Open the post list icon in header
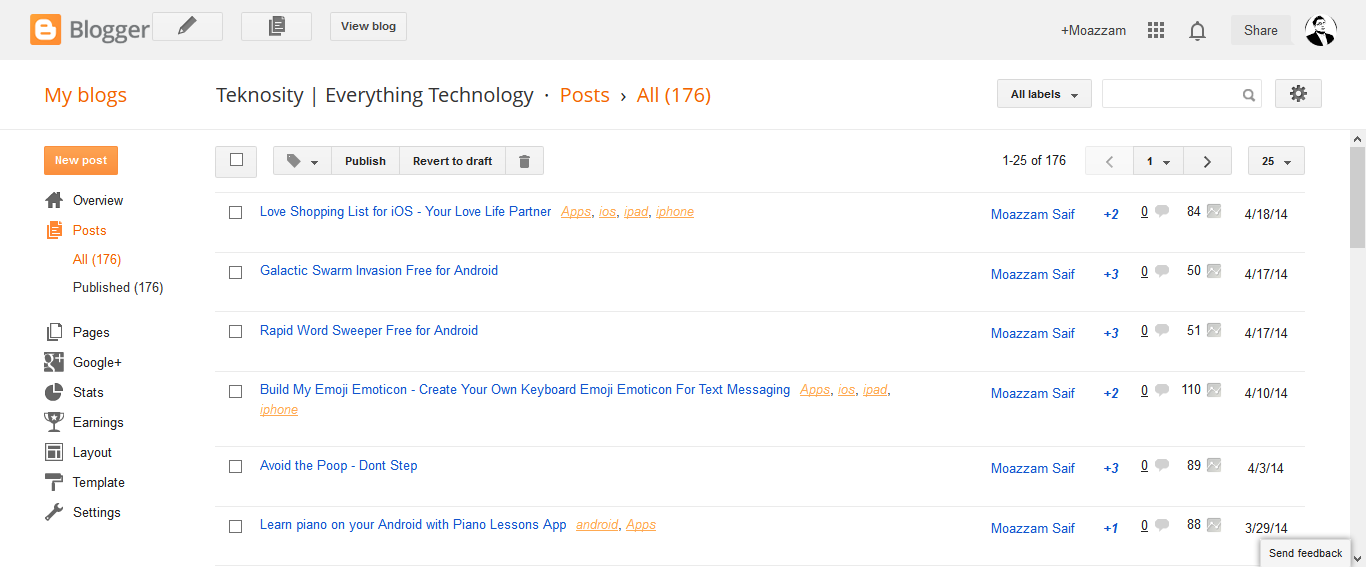Viewport: 1366px width, 567px height. coord(276,27)
